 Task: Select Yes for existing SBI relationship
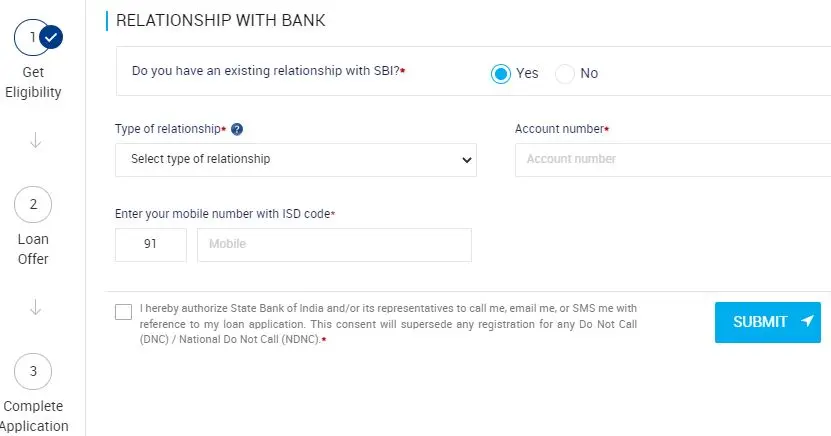[x=500, y=74]
